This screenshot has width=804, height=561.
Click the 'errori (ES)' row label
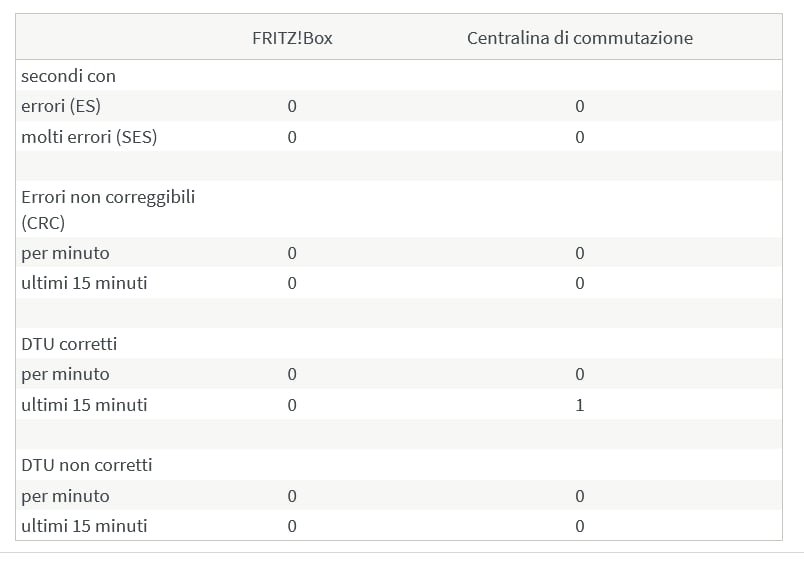pos(61,106)
